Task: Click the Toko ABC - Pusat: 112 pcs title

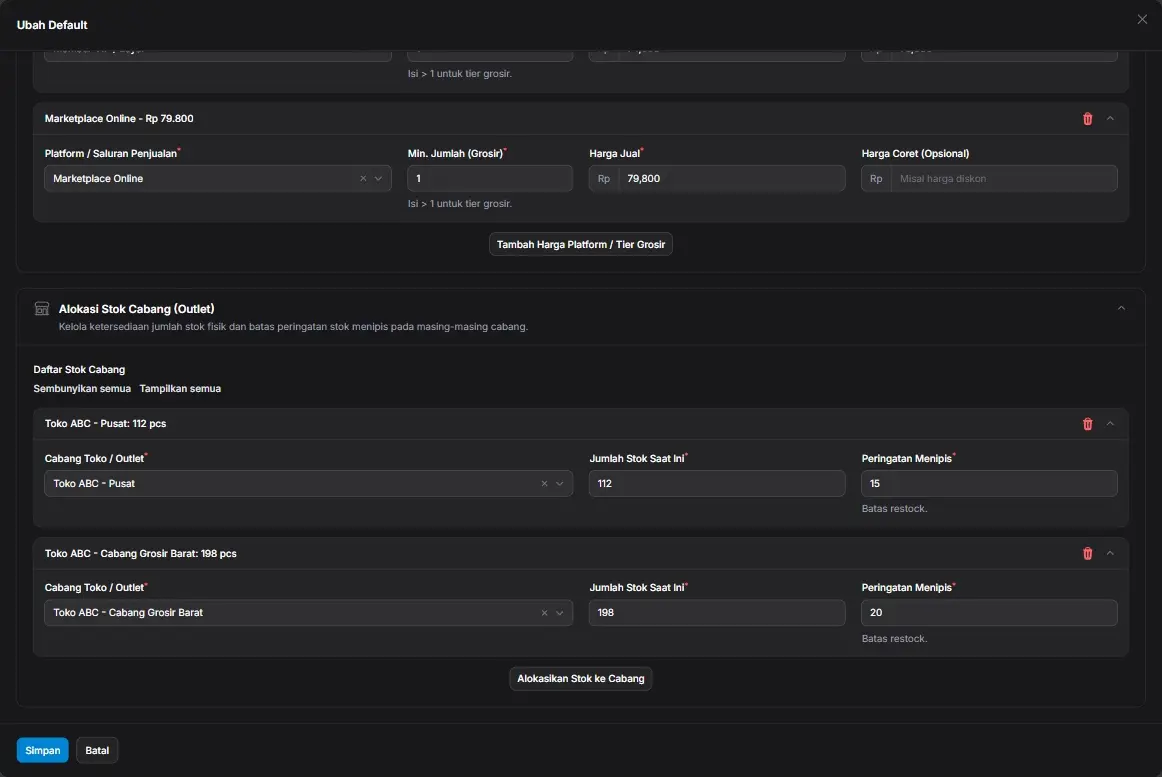Action: coord(105,424)
